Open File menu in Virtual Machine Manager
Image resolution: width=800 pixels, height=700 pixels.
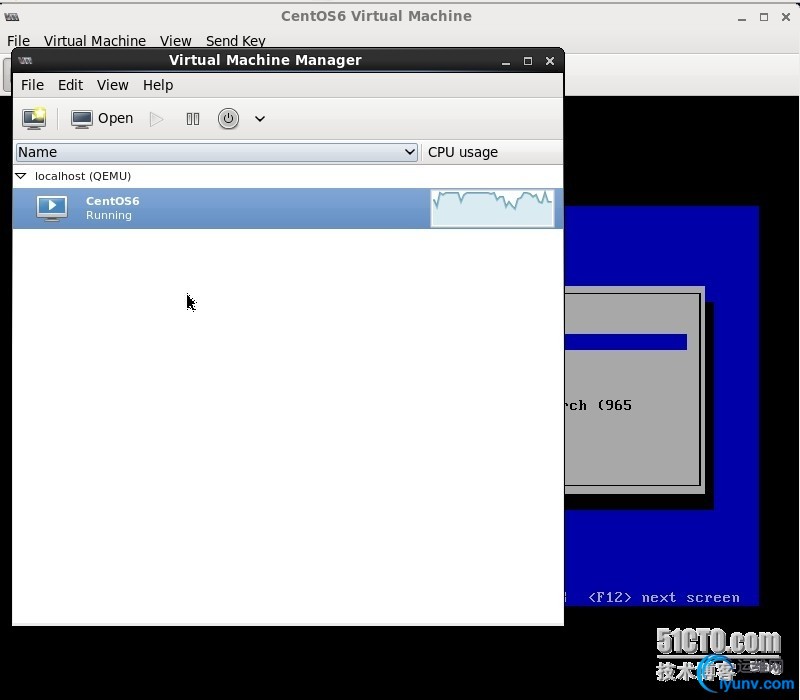pyautogui.click(x=32, y=85)
